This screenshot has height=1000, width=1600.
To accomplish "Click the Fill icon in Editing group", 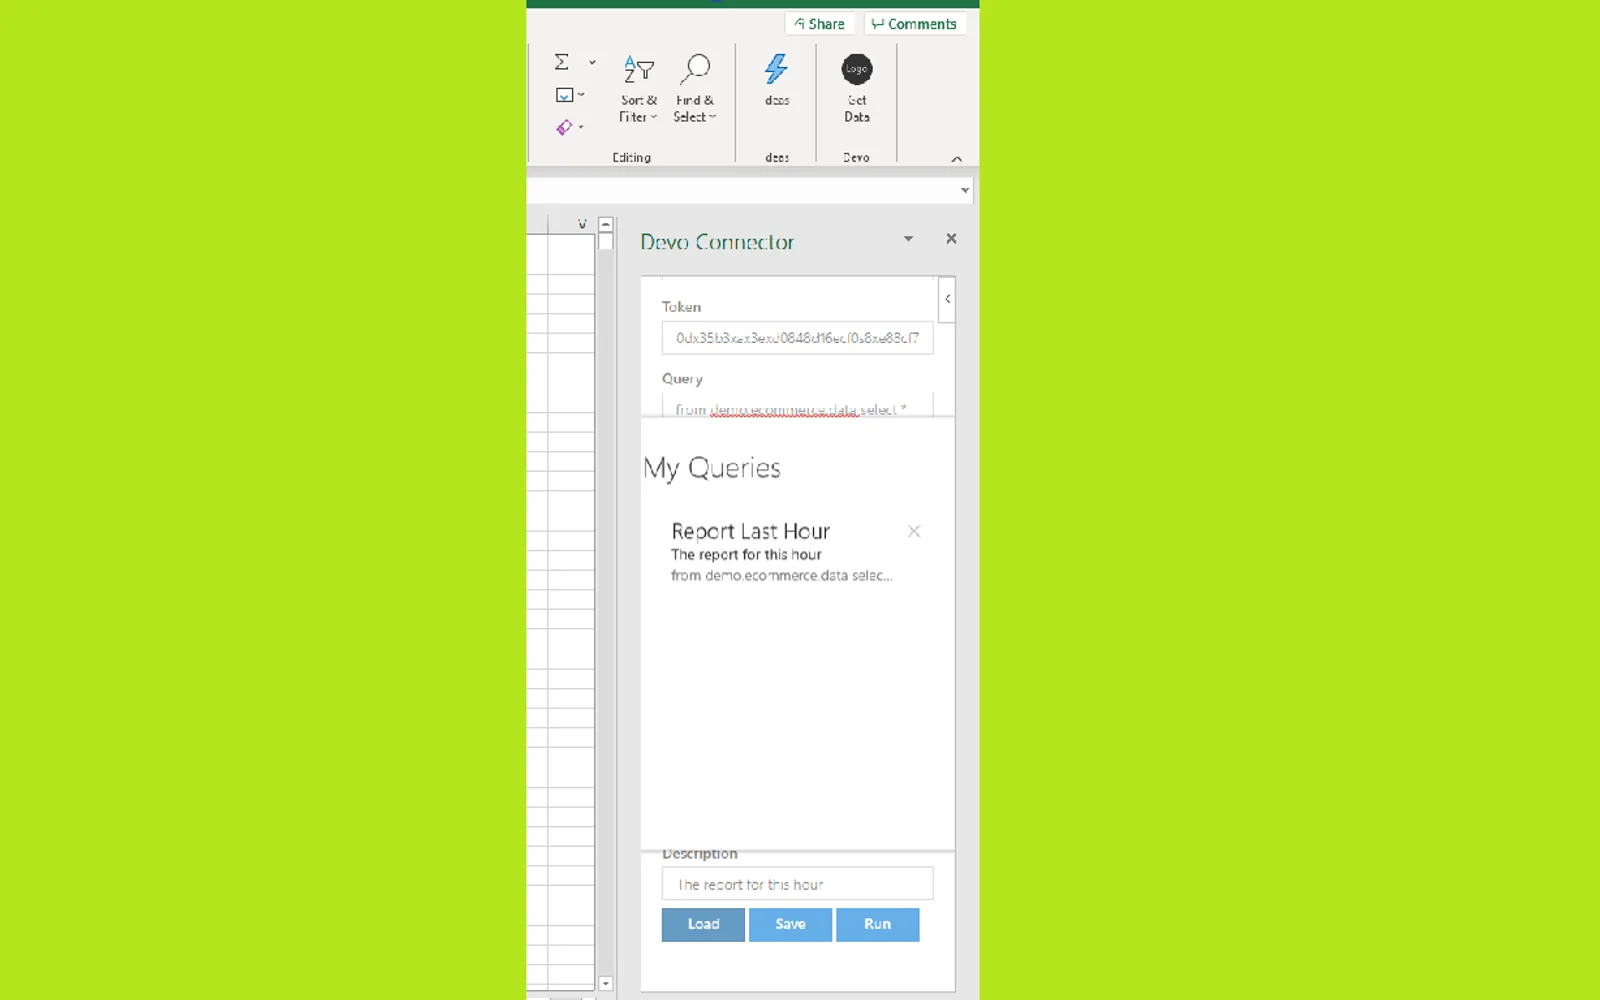I will click(565, 95).
